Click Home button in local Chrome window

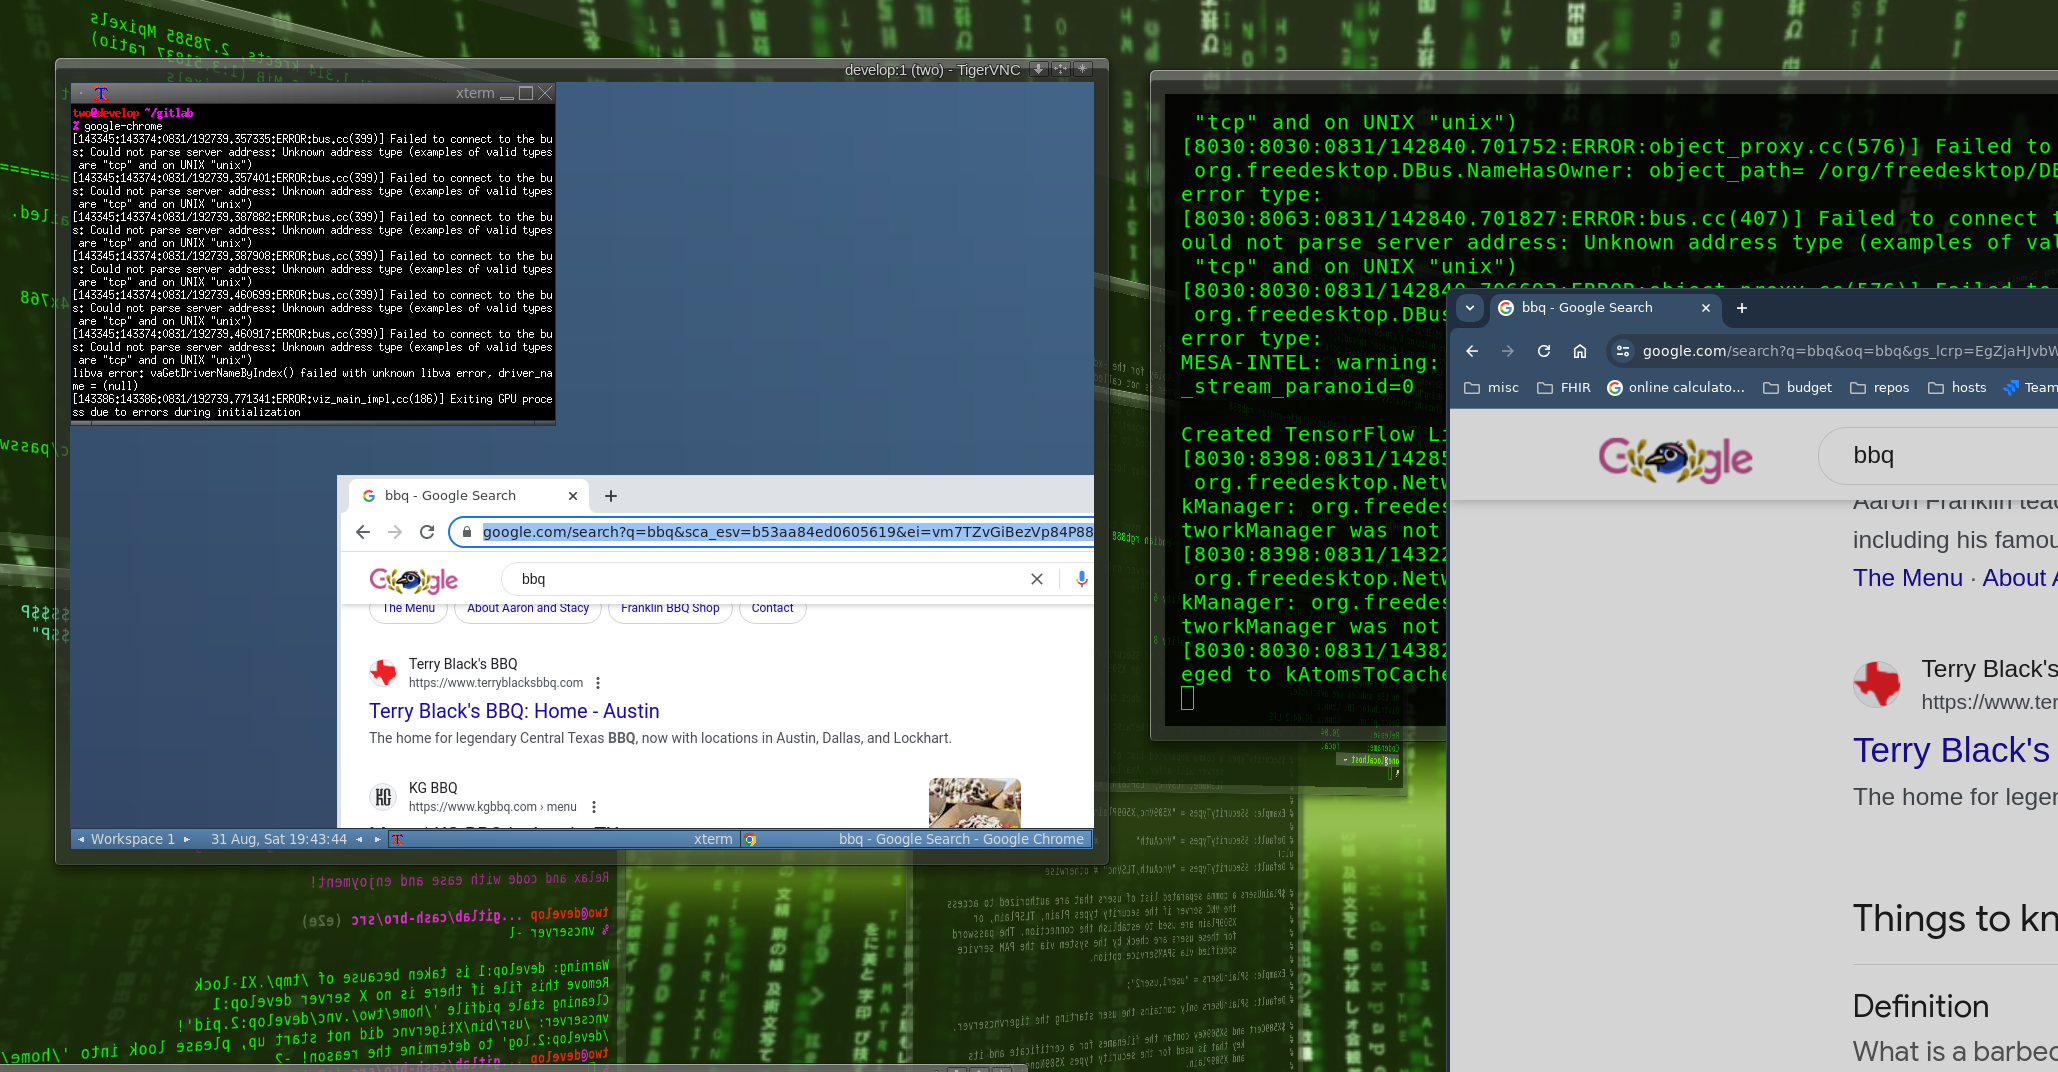[1580, 351]
